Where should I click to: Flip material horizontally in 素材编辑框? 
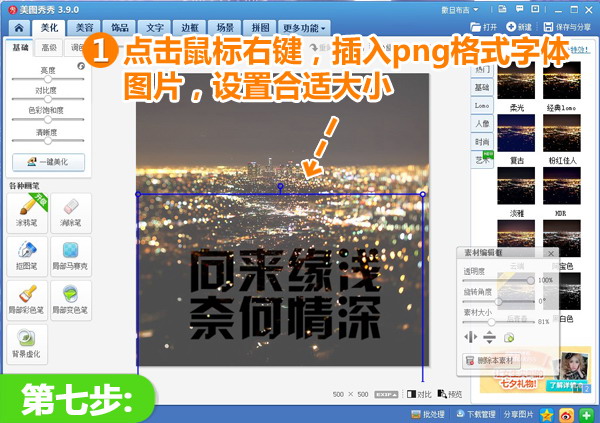point(471,337)
